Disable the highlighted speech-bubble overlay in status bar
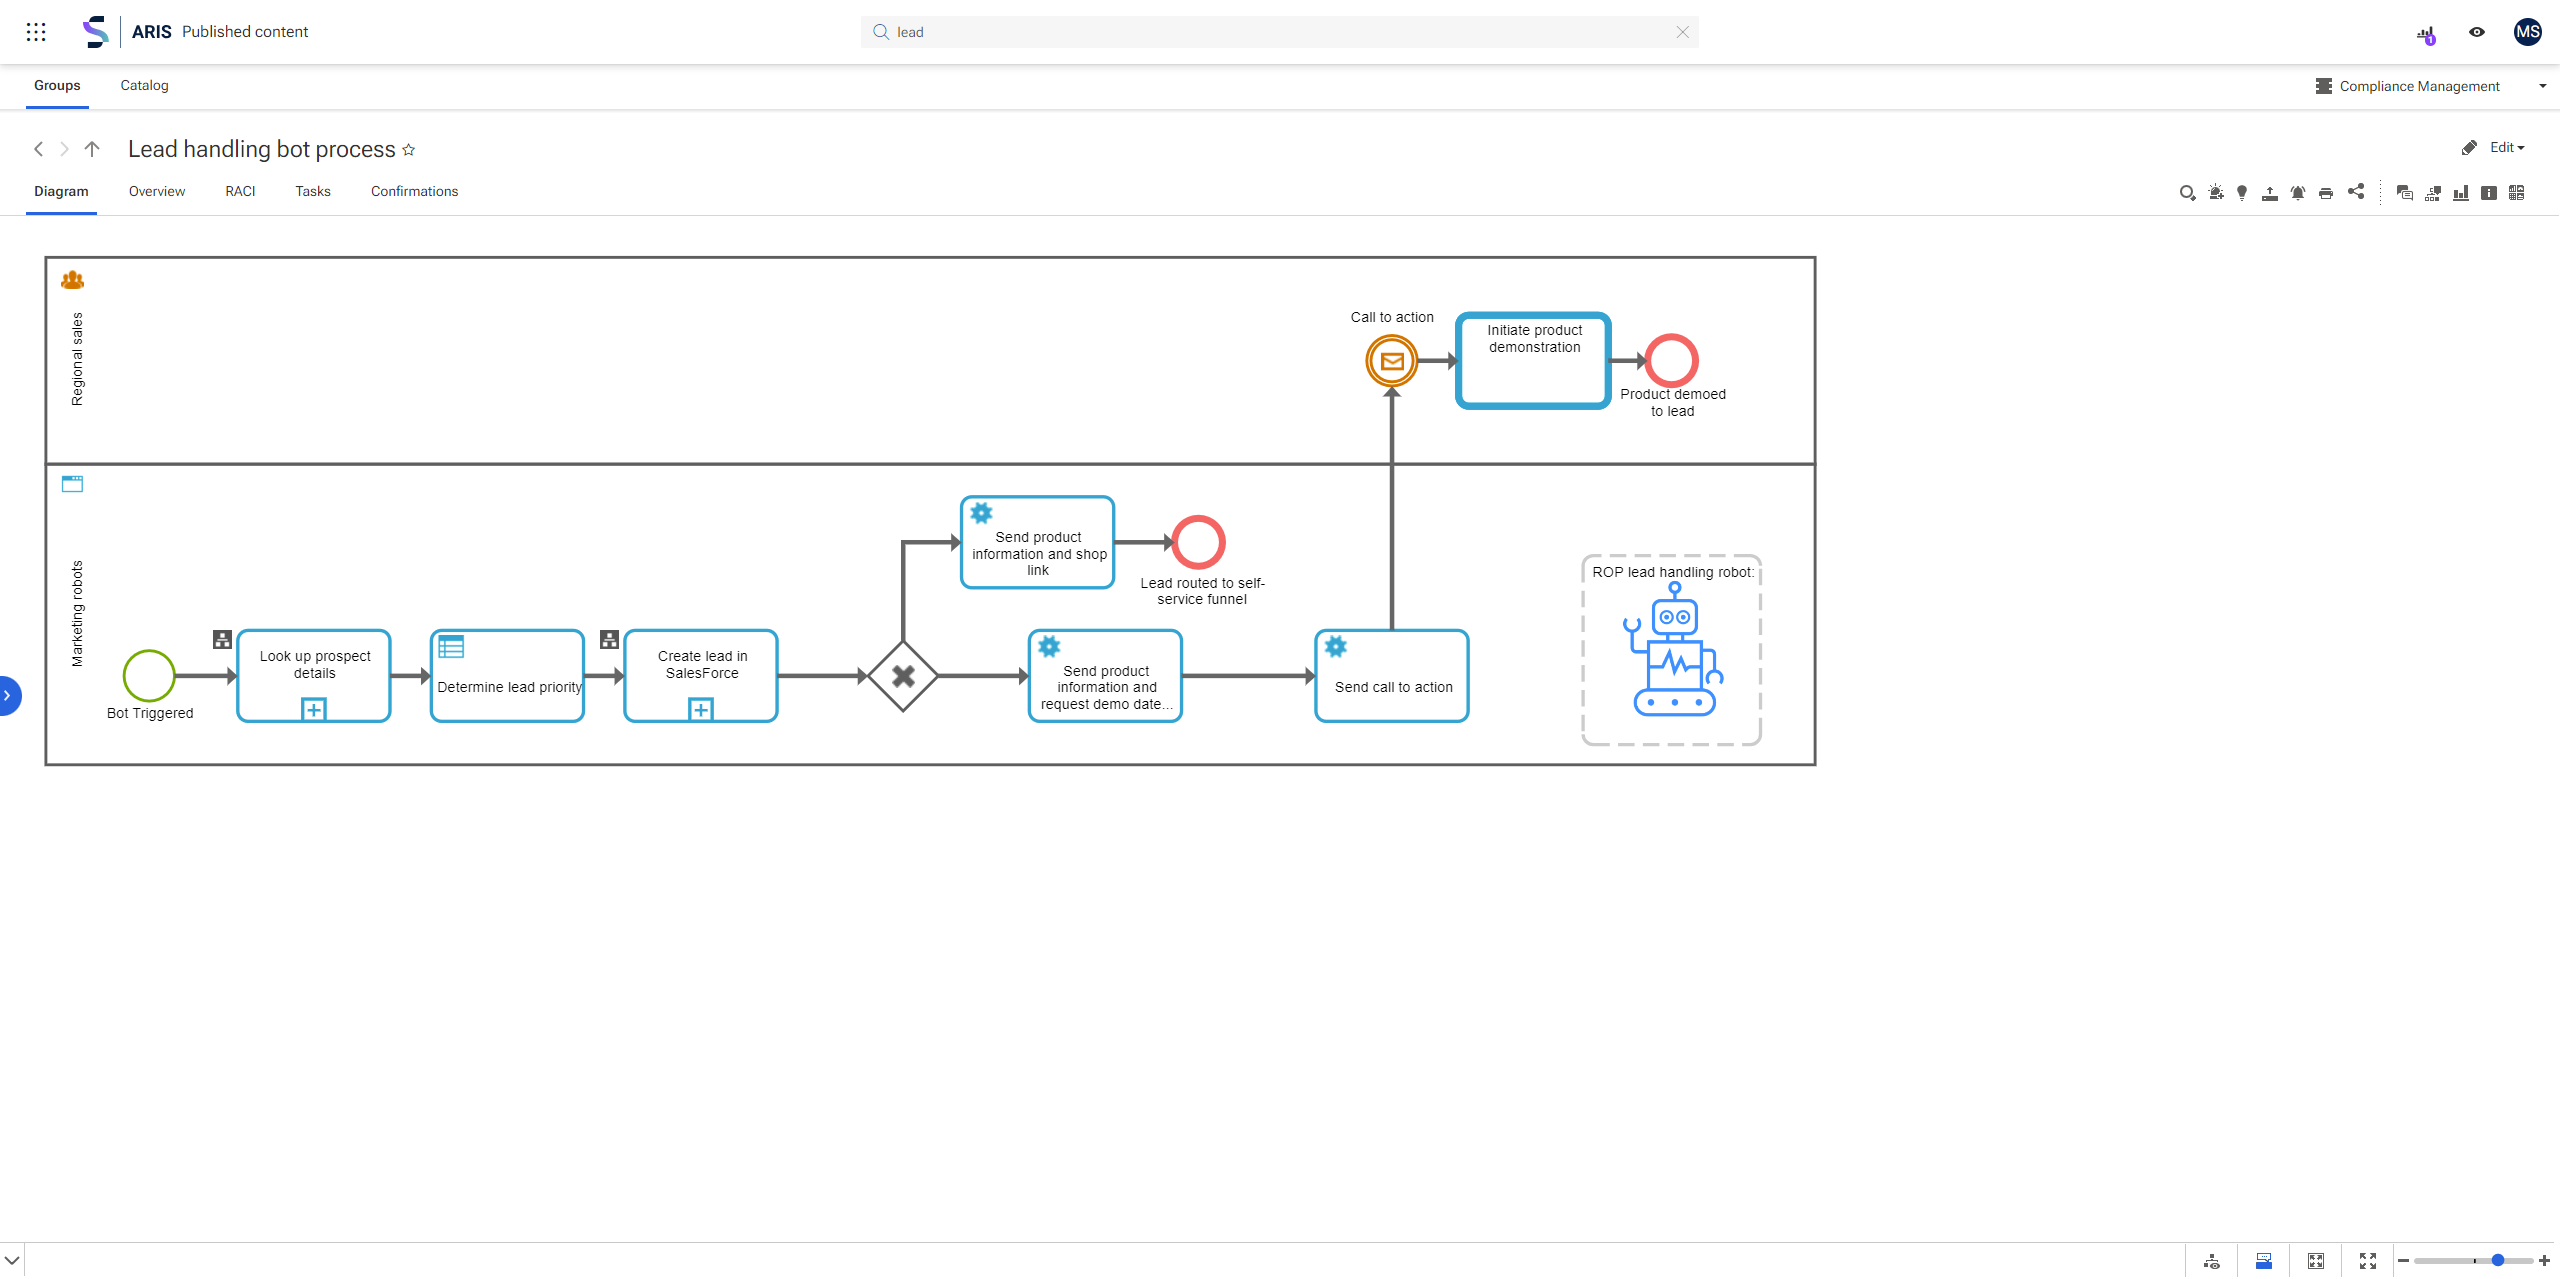The image size is (2560, 1279). tap(2264, 1262)
